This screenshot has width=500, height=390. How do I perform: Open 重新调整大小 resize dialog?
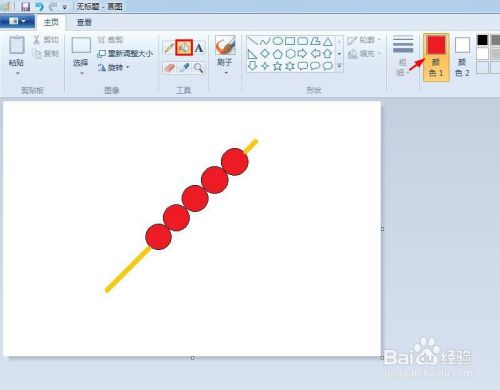point(125,53)
